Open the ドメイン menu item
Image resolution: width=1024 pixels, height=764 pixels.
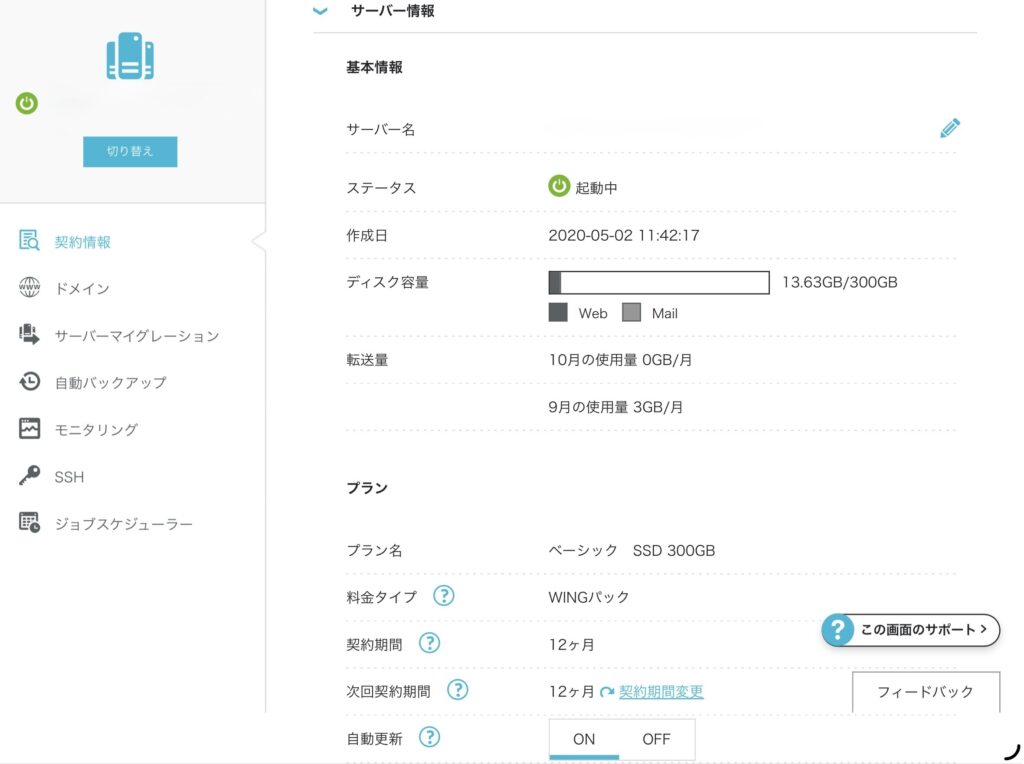pos(82,289)
